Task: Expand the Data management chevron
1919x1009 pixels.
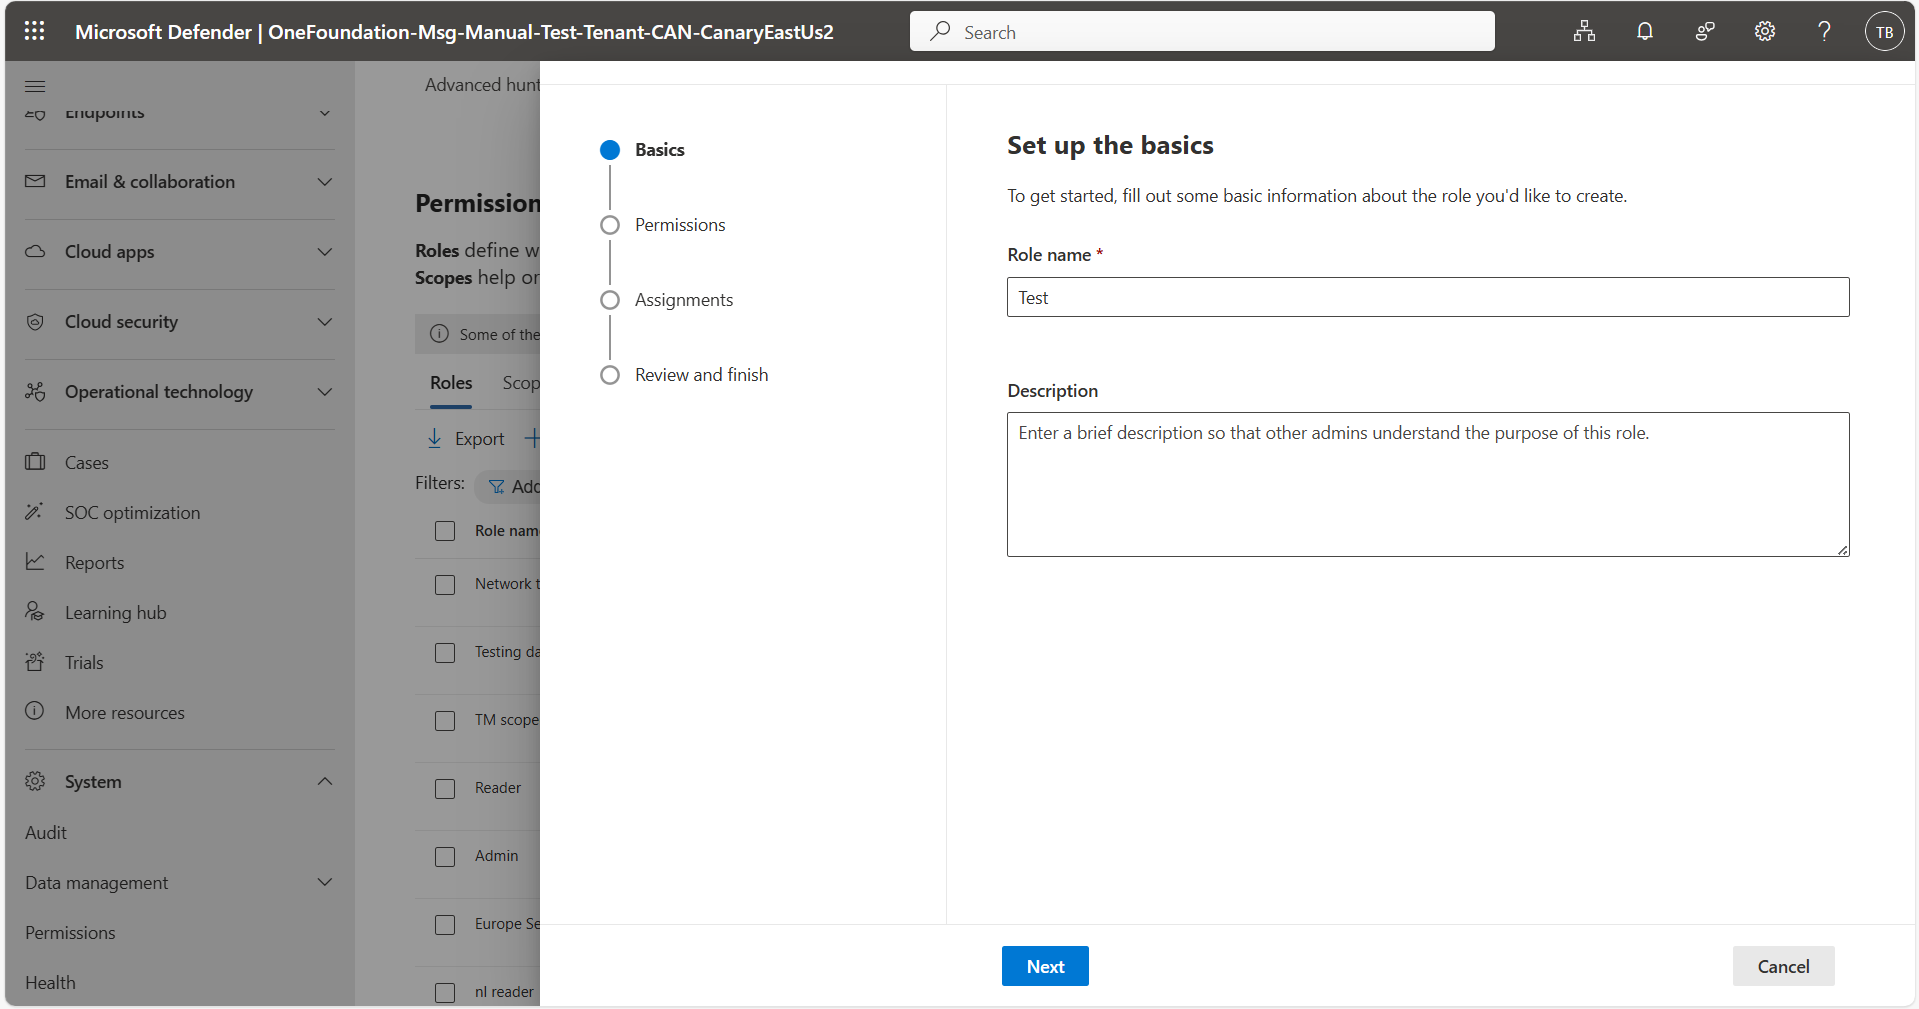Action: coord(325,882)
